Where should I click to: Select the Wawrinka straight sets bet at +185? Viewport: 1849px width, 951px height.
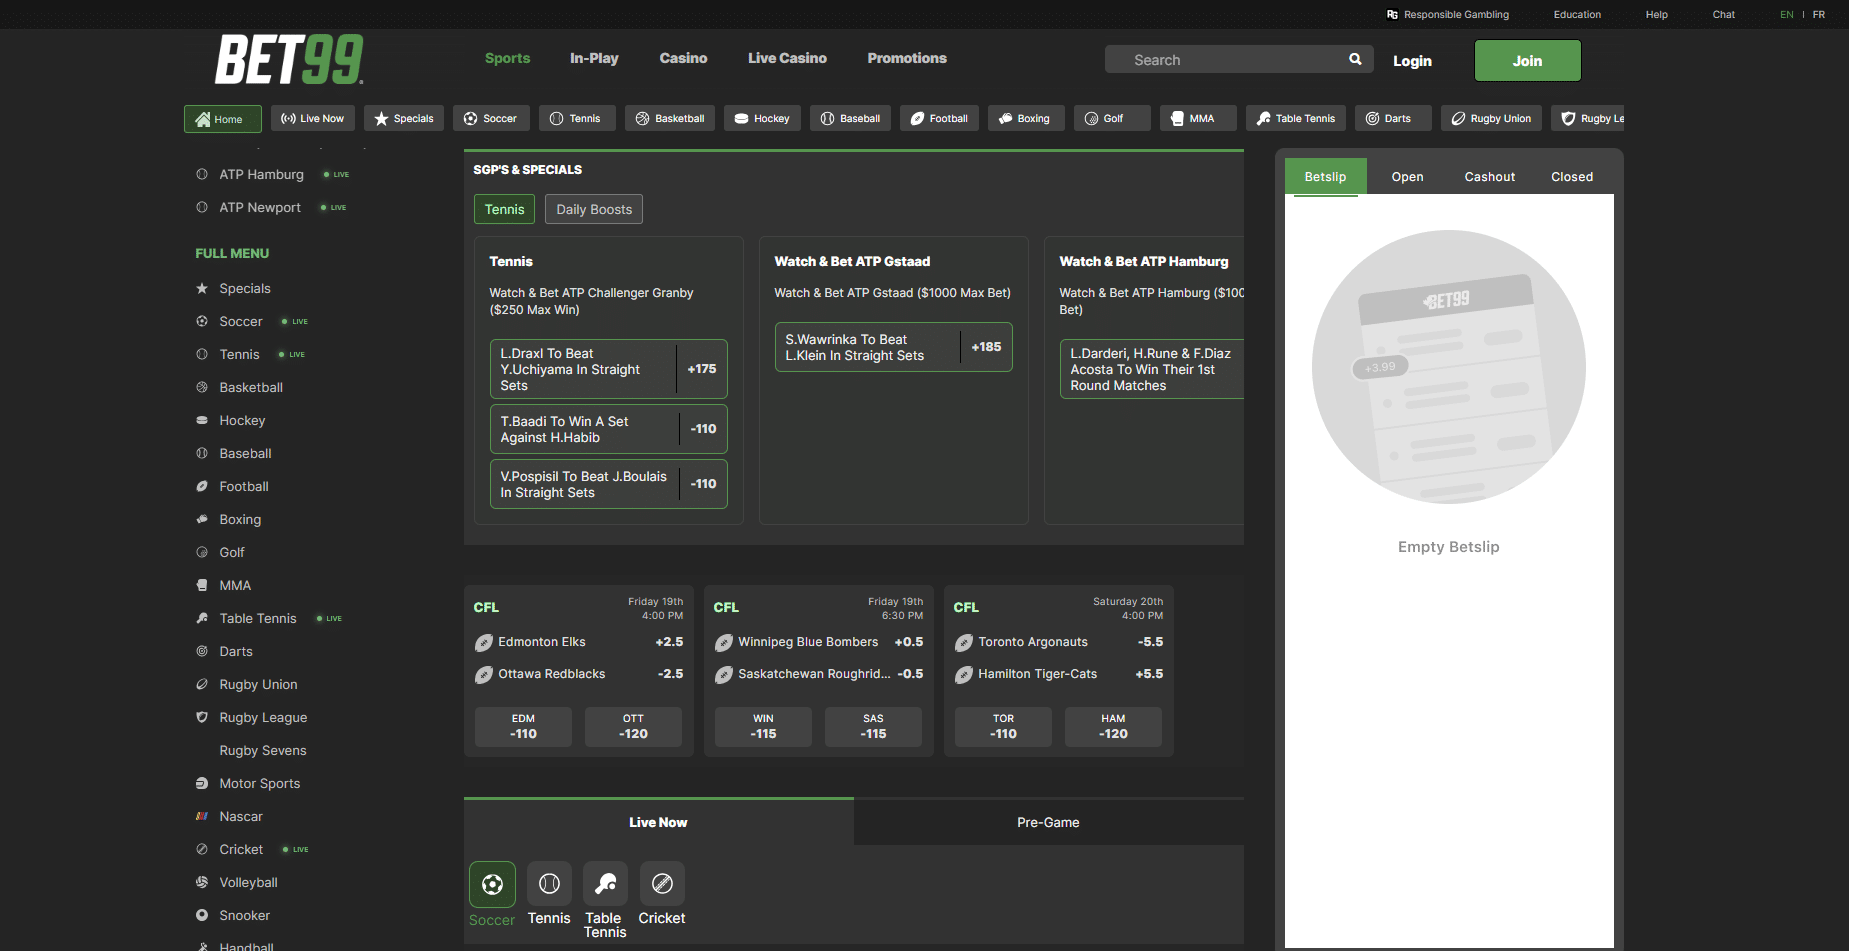[x=893, y=347]
